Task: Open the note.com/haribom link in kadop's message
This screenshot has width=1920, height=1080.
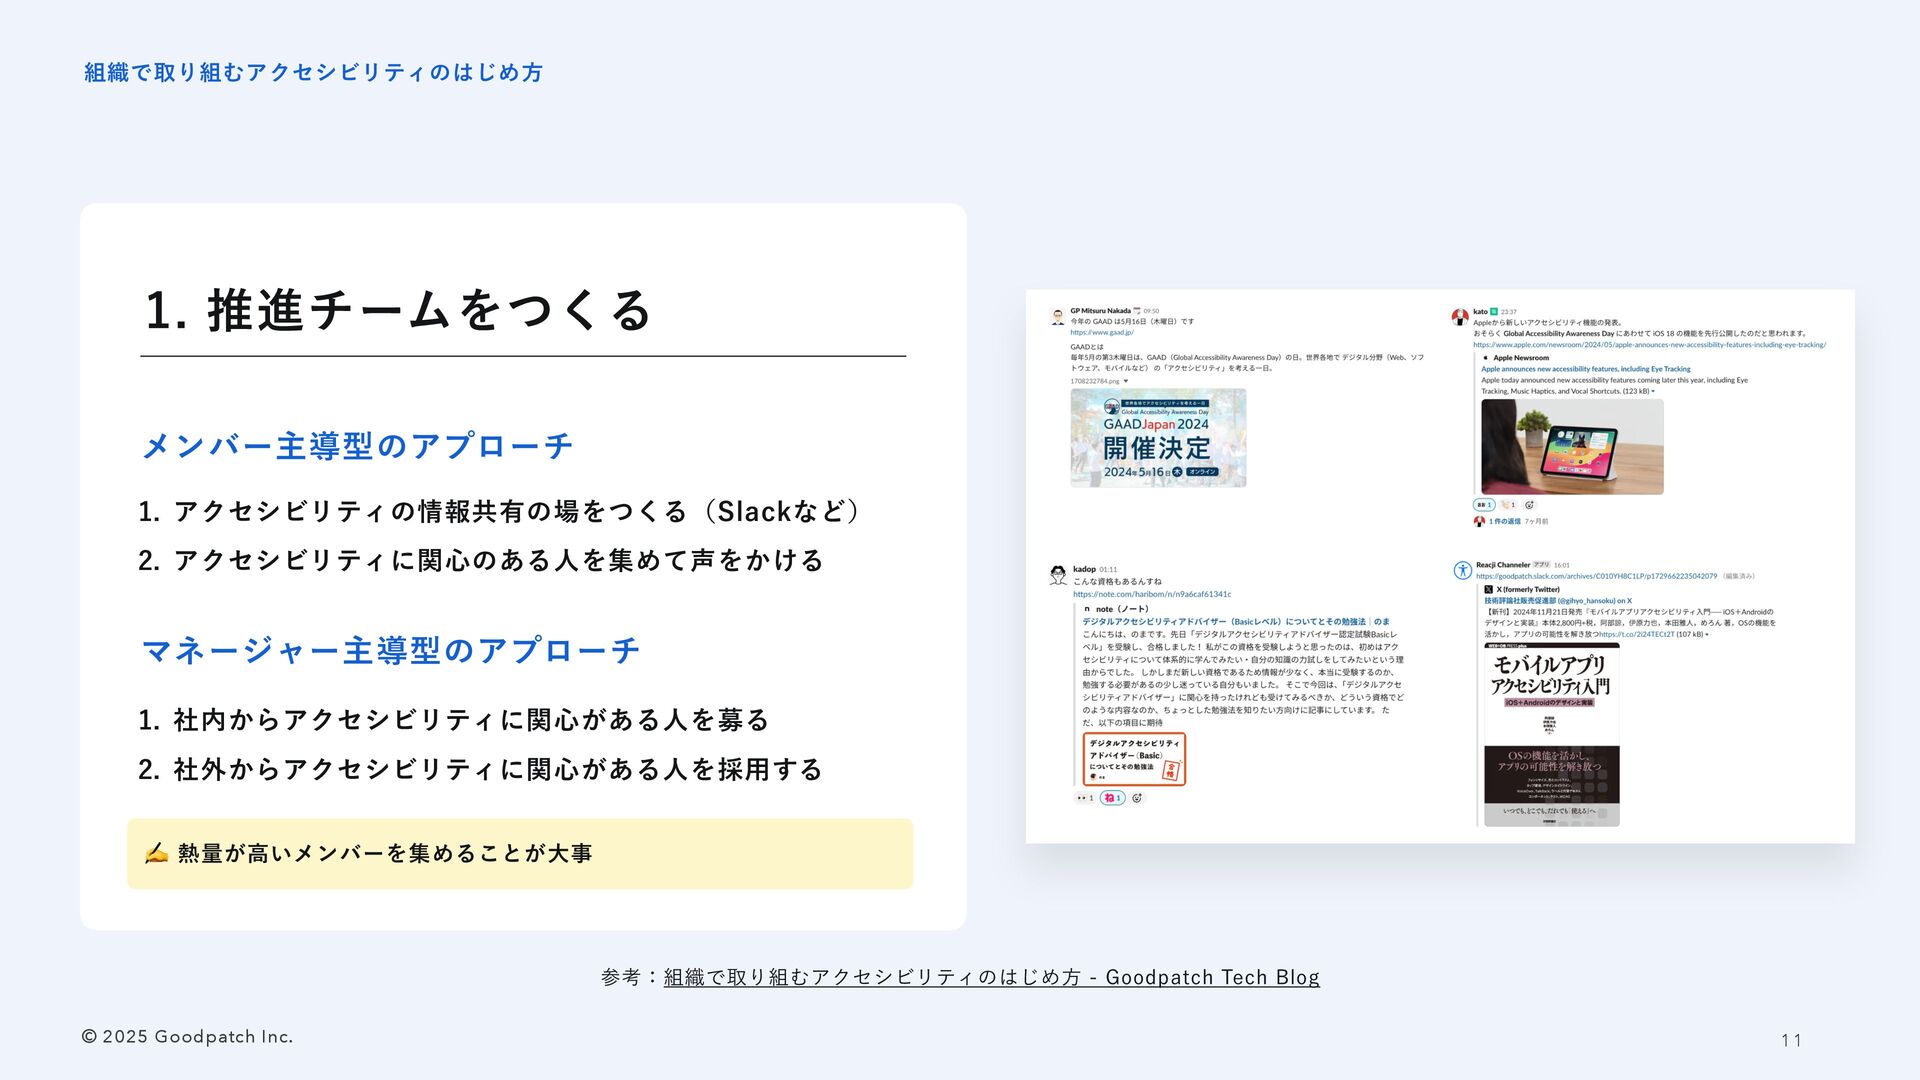Action: [1152, 594]
